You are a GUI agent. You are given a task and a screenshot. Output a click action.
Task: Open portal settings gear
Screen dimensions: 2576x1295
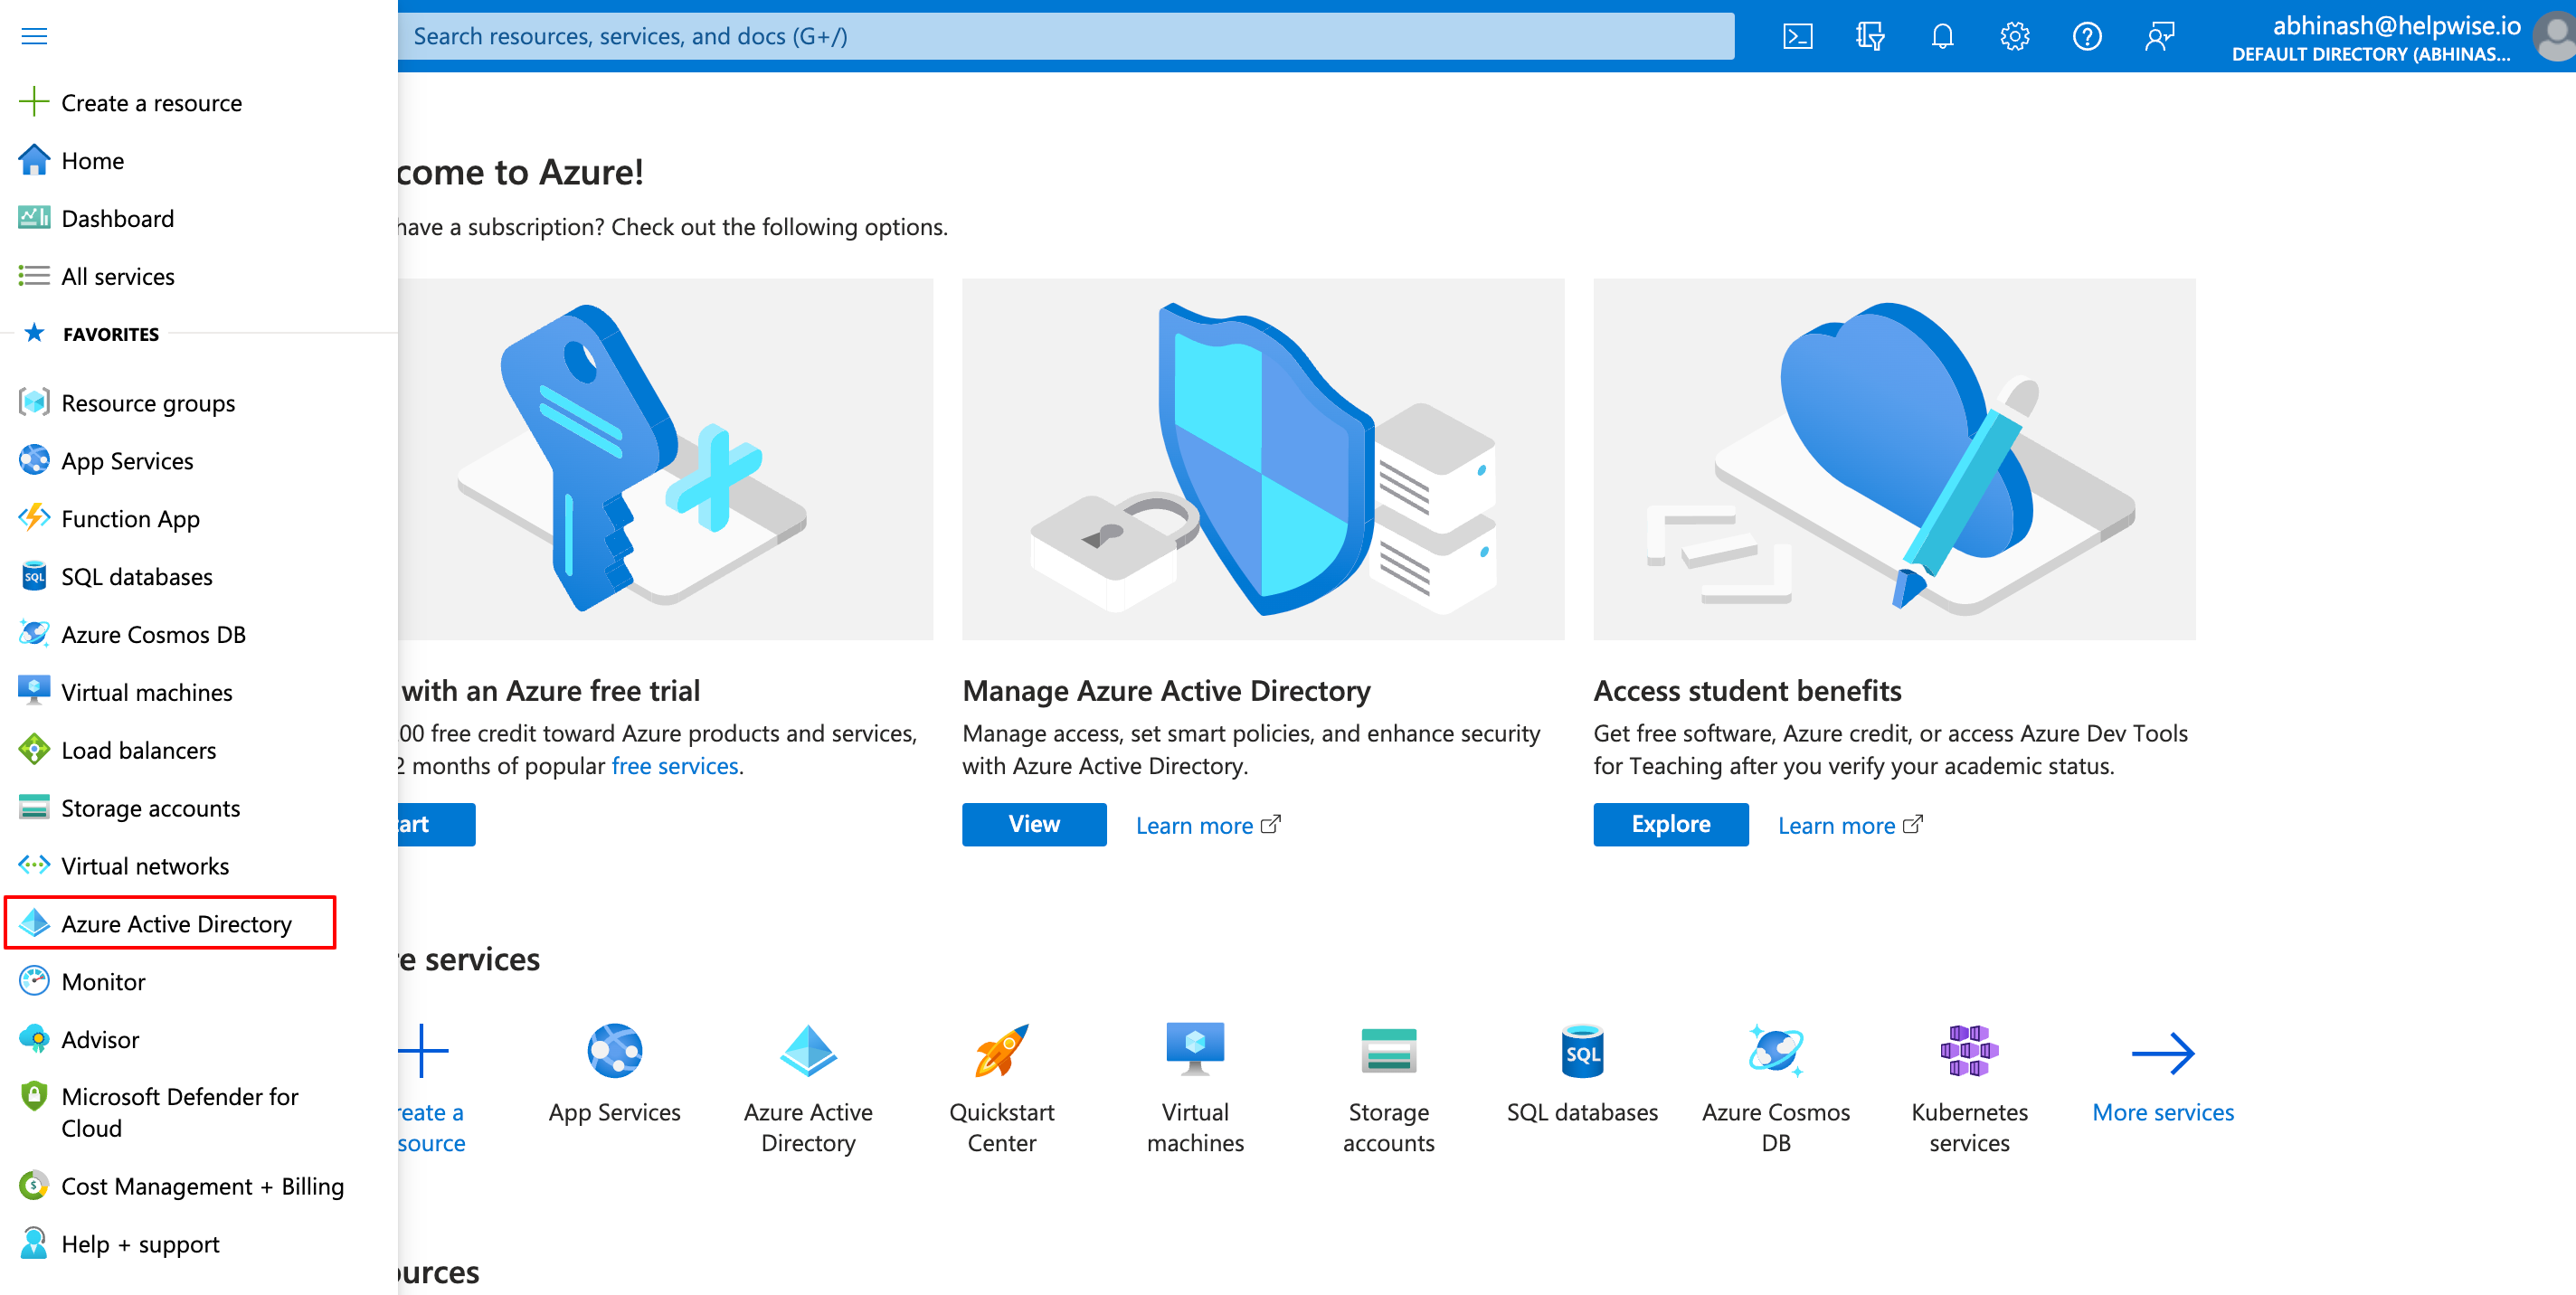2014,37
